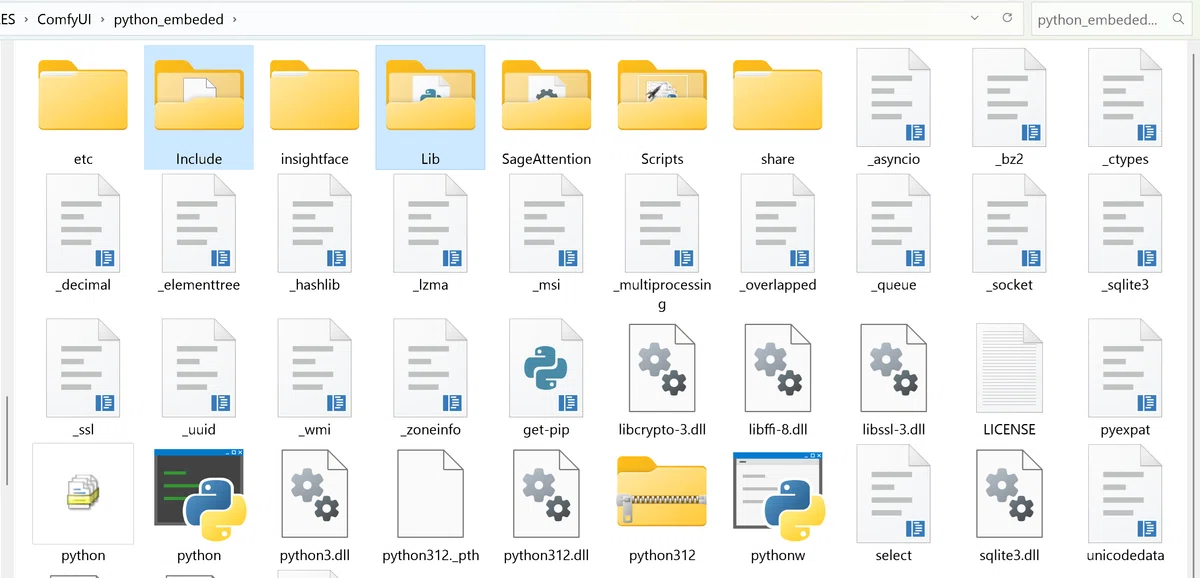Viewport: 1200px width, 578px height.
Task: Open the Scripts folder
Action: click(662, 107)
